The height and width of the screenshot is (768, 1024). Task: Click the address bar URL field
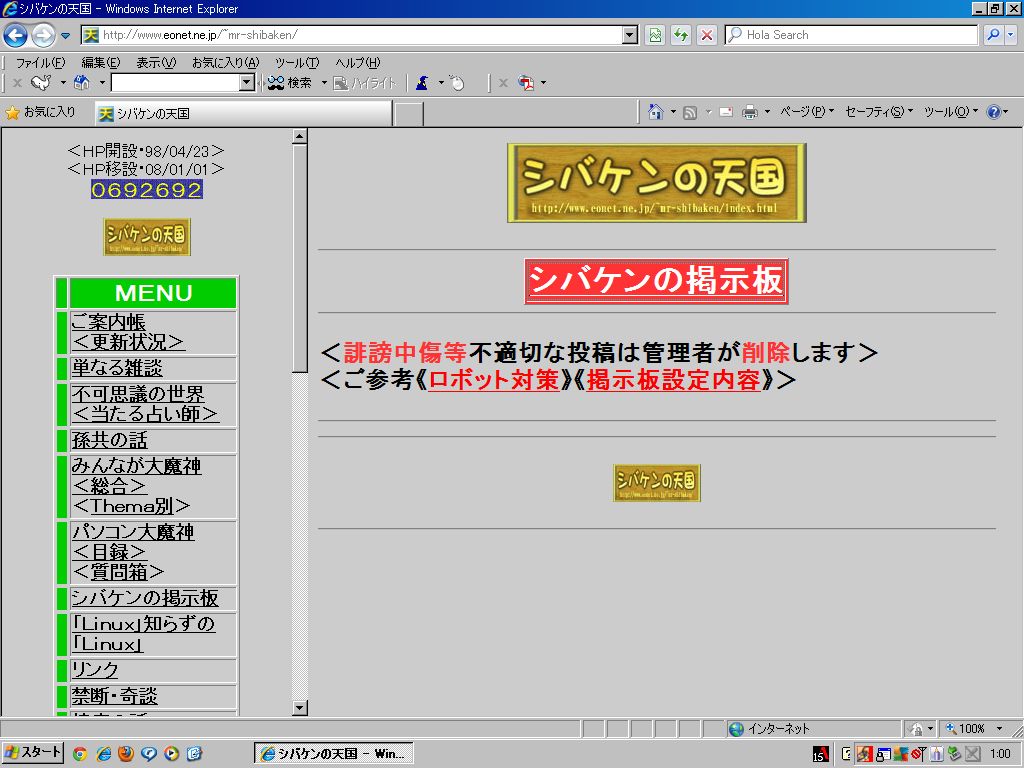click(353, 35)
